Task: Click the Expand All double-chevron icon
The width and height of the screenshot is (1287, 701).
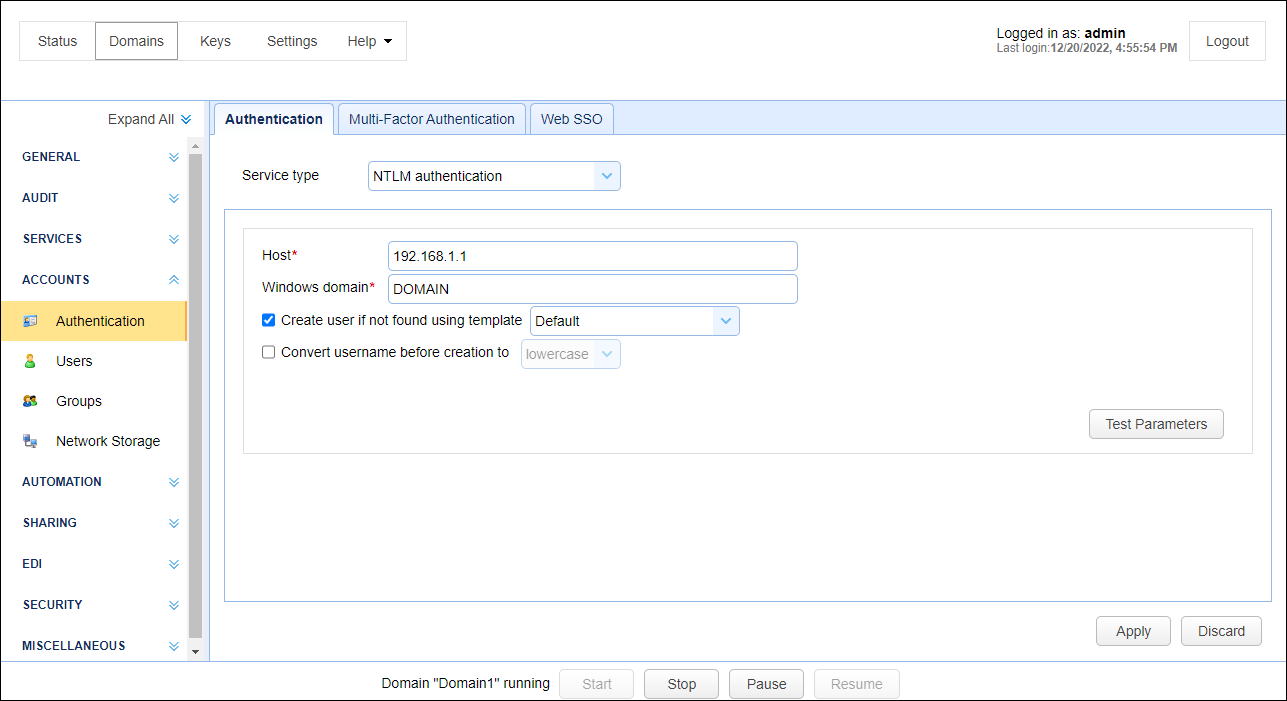Action: point(186,120)
